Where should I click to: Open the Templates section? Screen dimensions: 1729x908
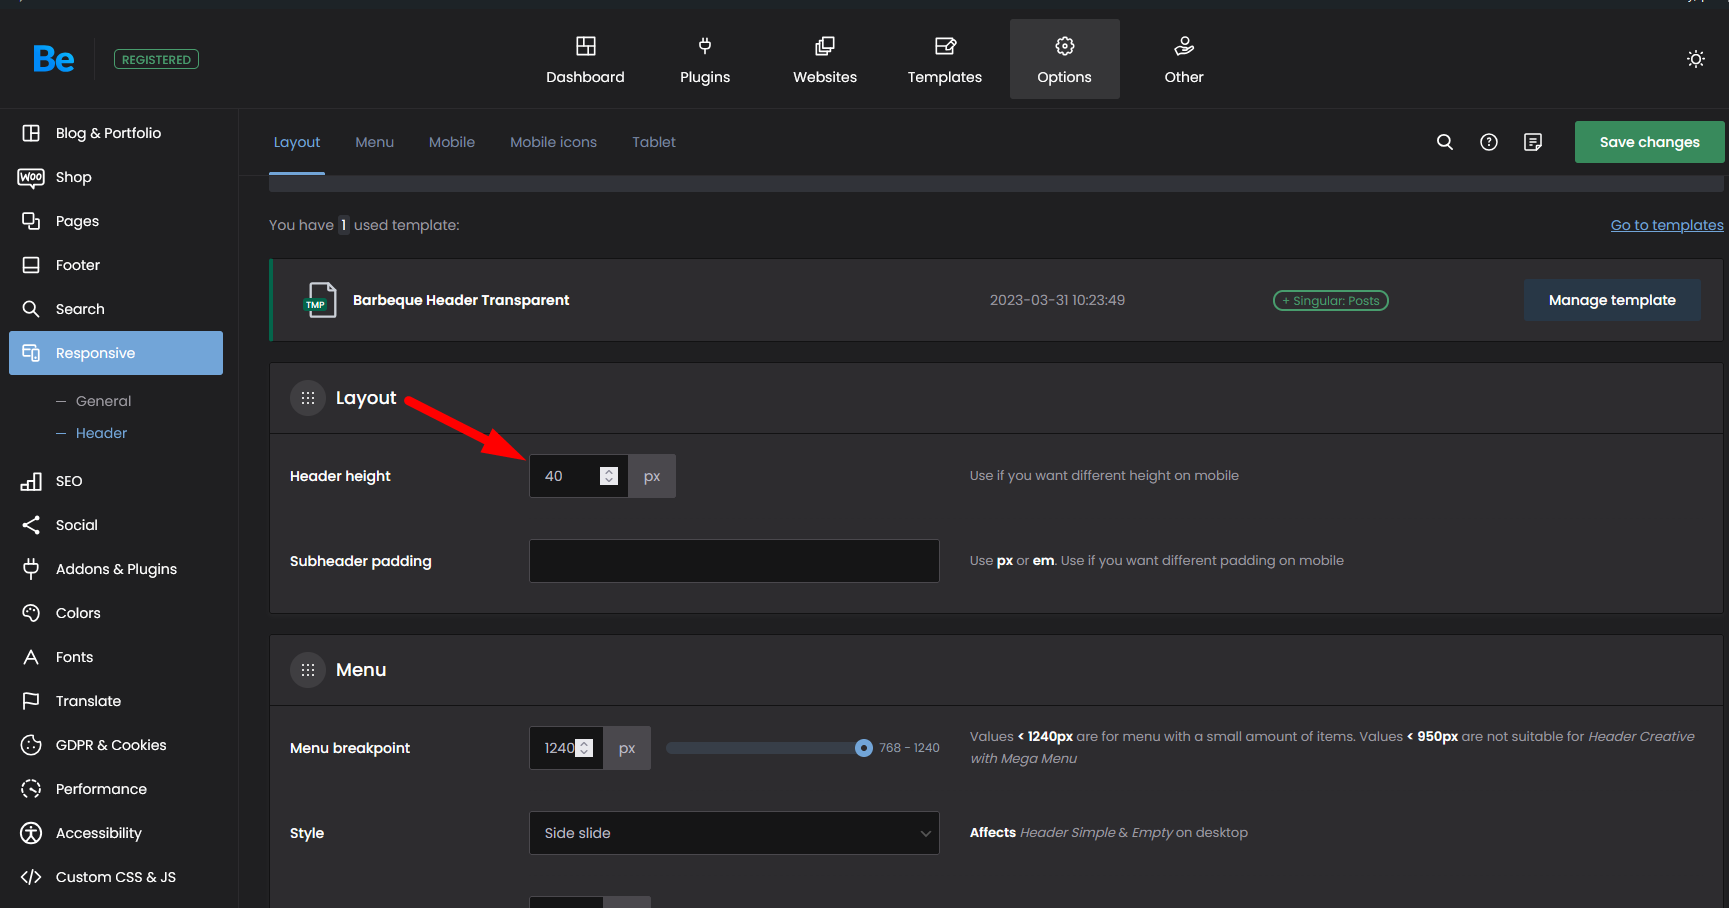click(x=945, y=59)
